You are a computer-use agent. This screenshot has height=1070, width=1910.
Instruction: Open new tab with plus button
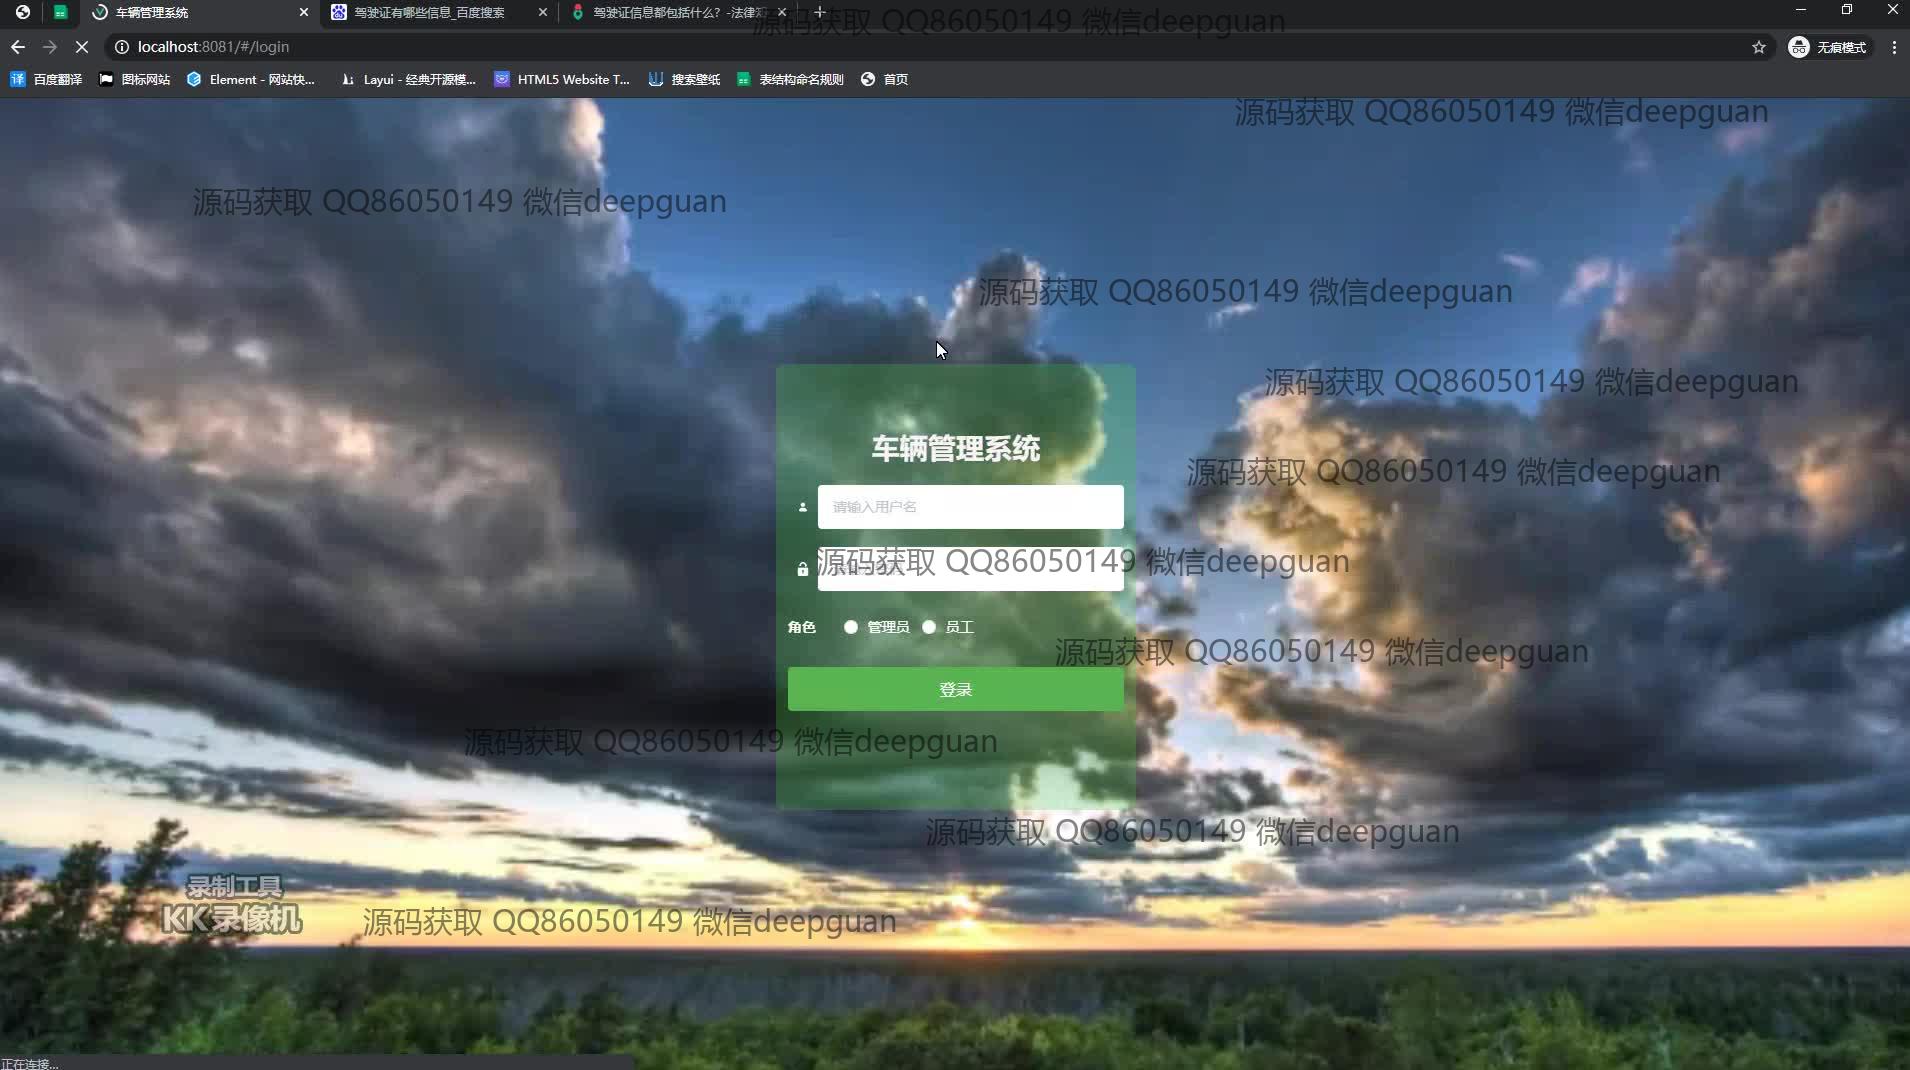coord(820,12)
